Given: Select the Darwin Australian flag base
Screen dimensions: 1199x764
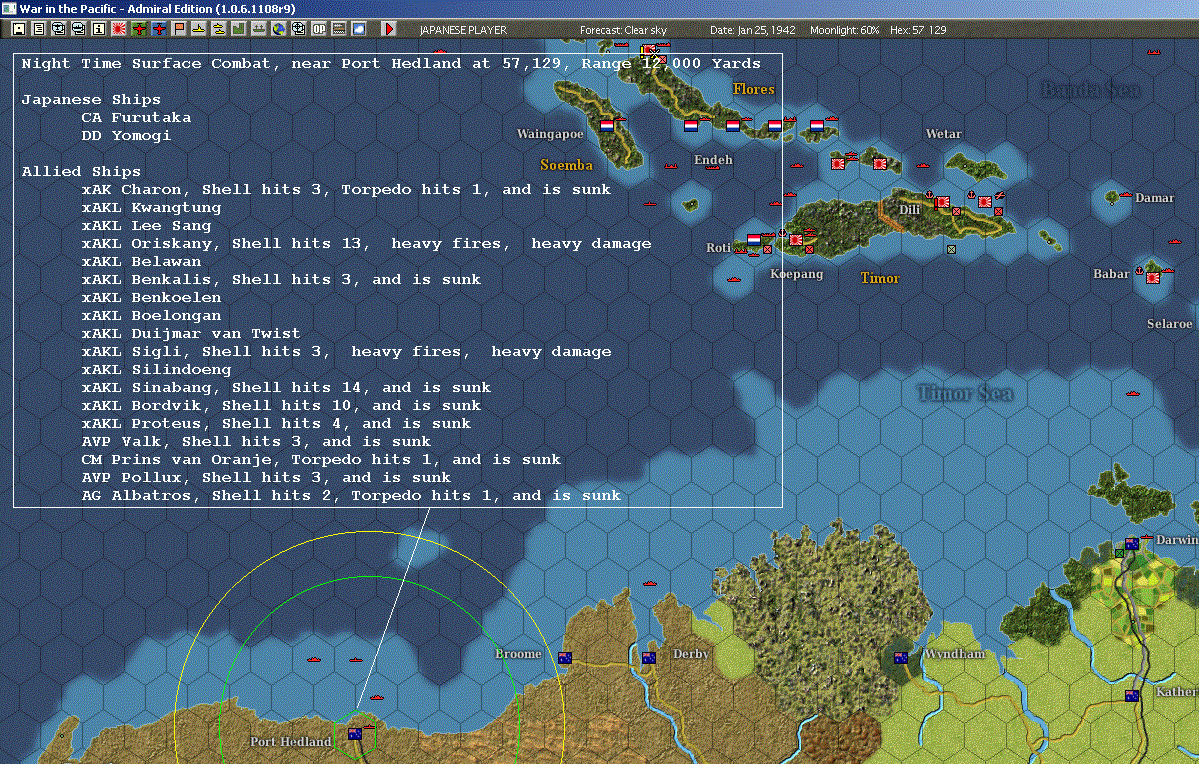Looking at the screenshot, I should pyautogui.click(x=1132, y=544).
